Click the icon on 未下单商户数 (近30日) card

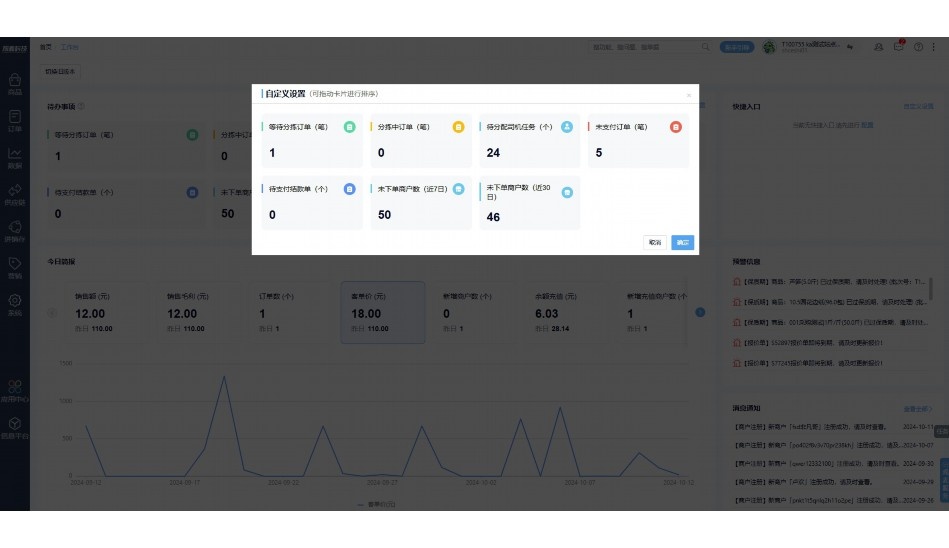point(567,191)
